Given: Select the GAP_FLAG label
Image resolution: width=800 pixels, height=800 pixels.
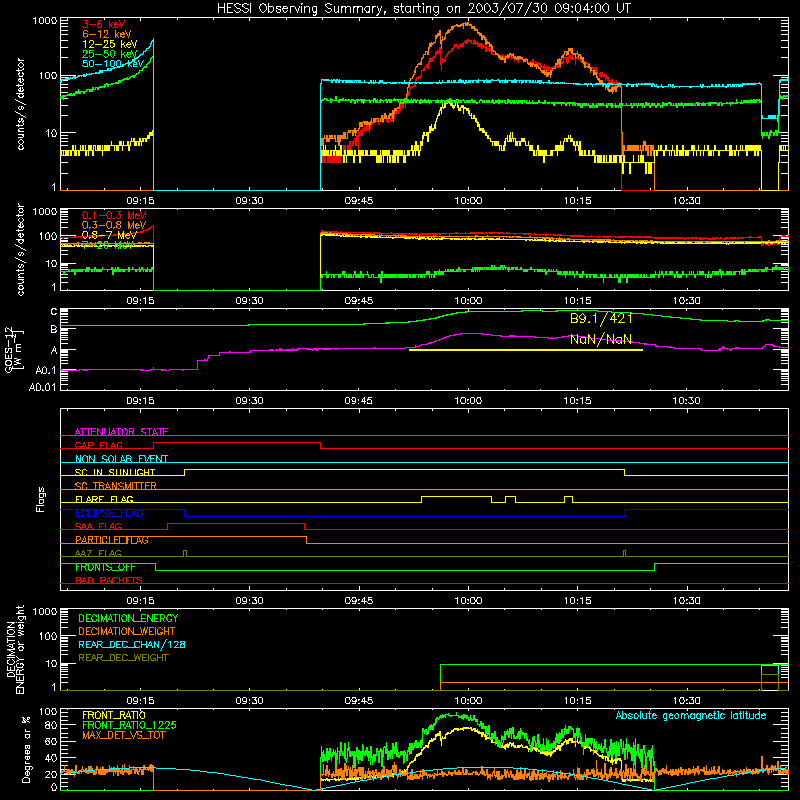Looking at the screenshot, I should pyautogui.click(x=98, y=445).
